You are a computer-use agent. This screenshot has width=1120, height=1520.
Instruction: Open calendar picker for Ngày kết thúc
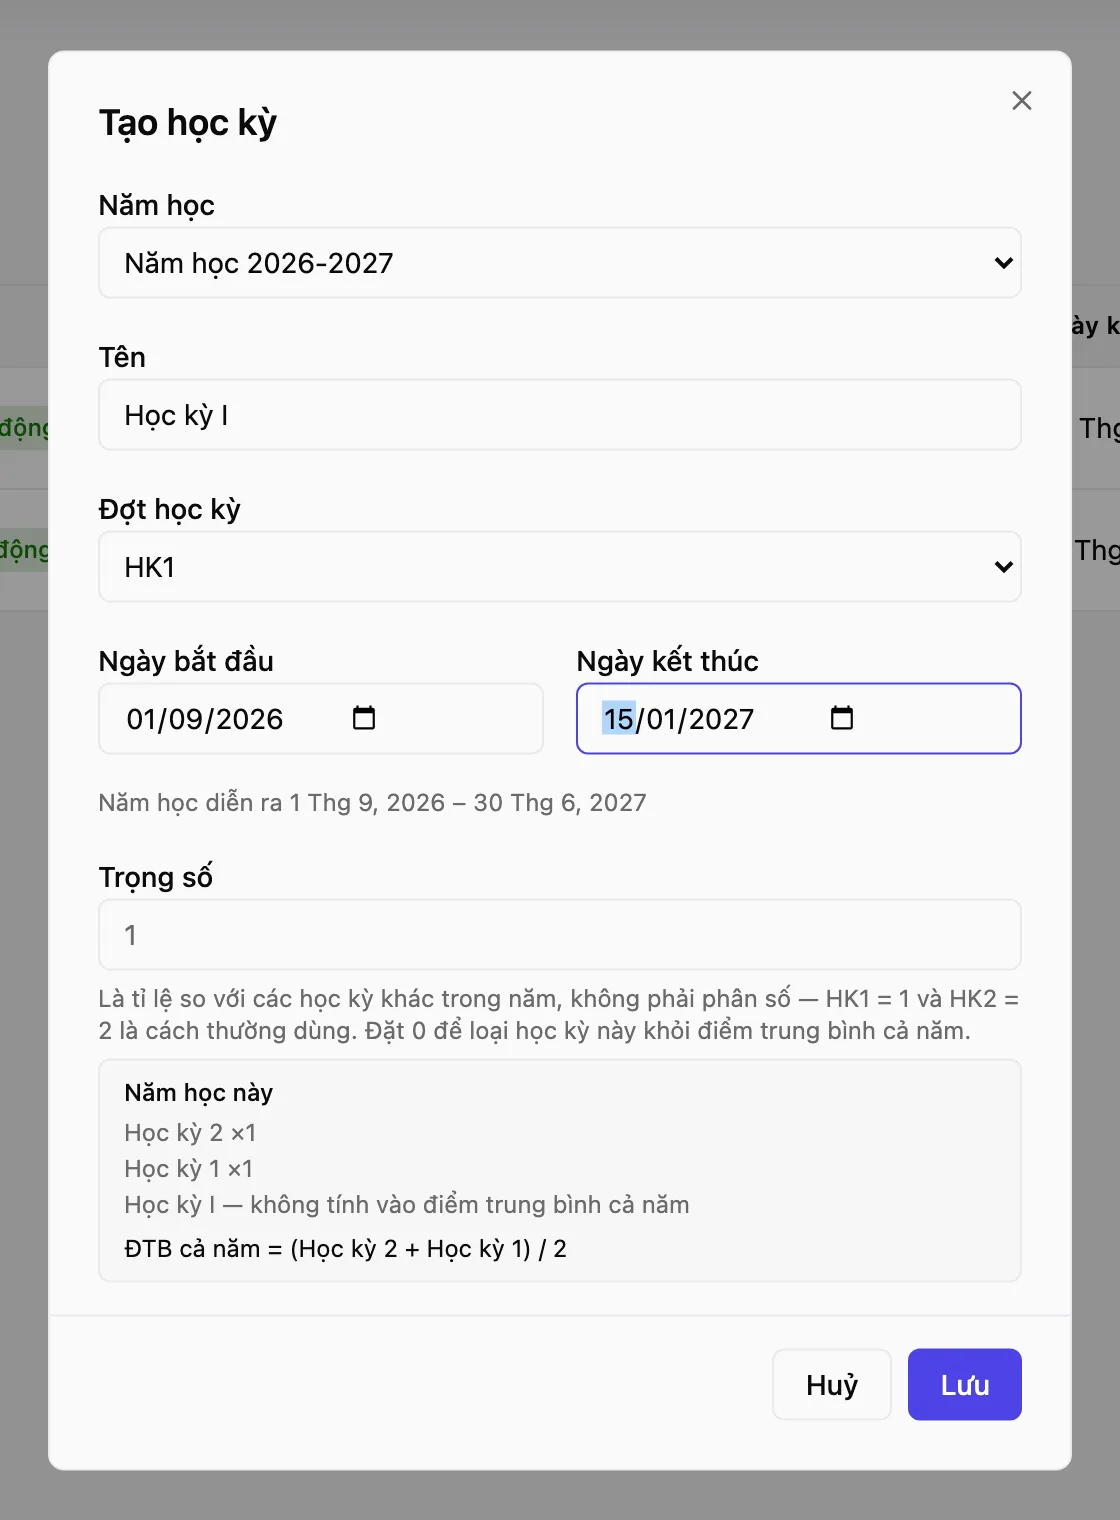pos(842,718)
